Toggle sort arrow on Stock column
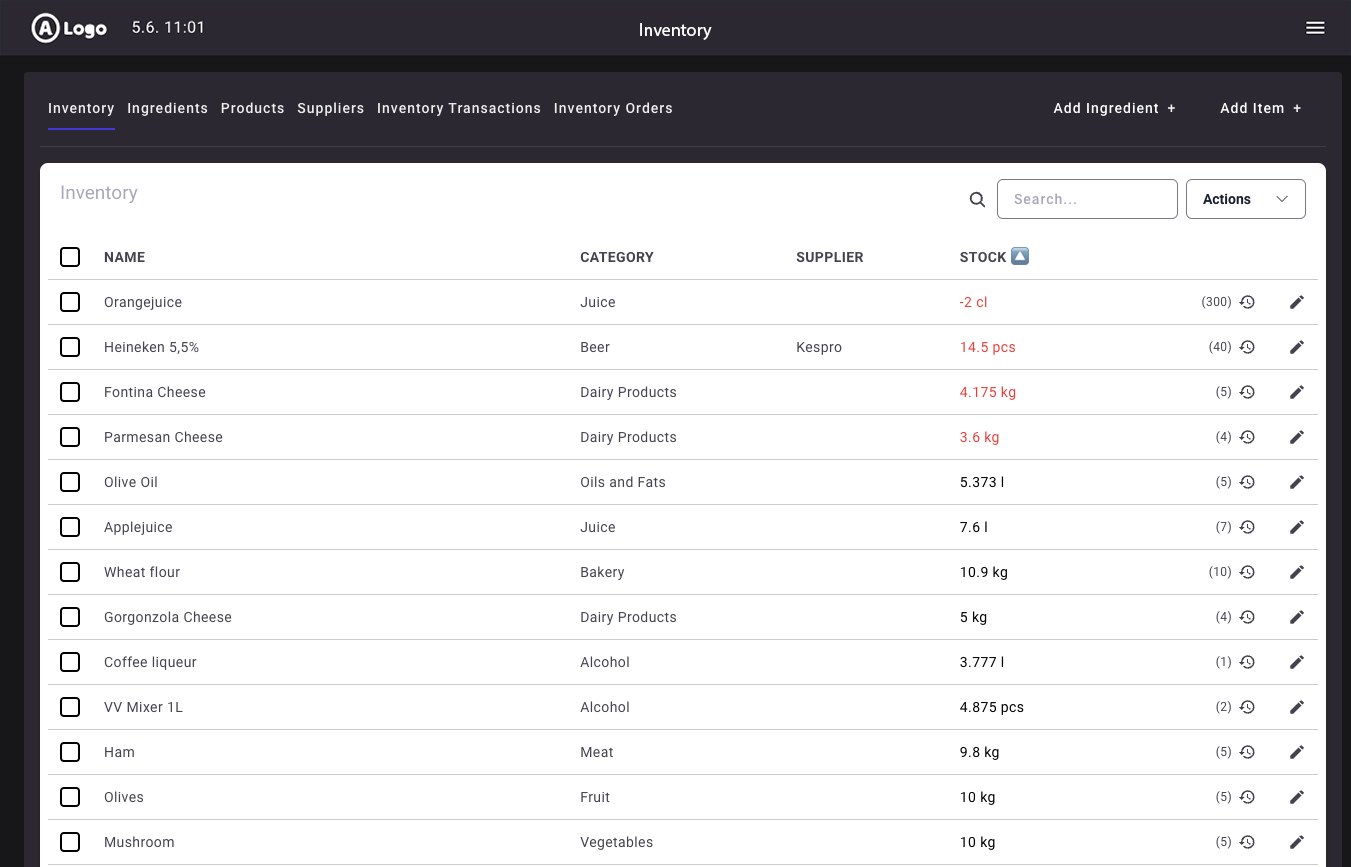Viewport: 1351px width, 867px height. 1019,256
